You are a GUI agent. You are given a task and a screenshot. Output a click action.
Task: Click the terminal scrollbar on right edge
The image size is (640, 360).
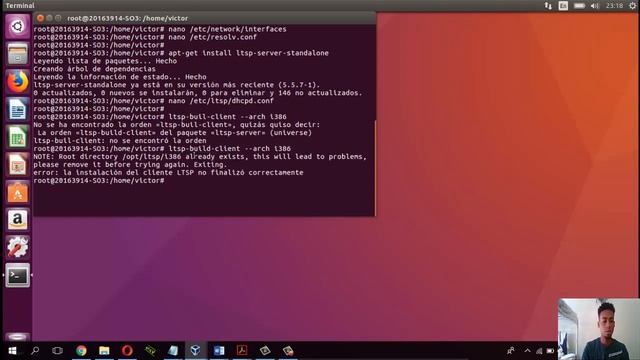coord(375,167)
